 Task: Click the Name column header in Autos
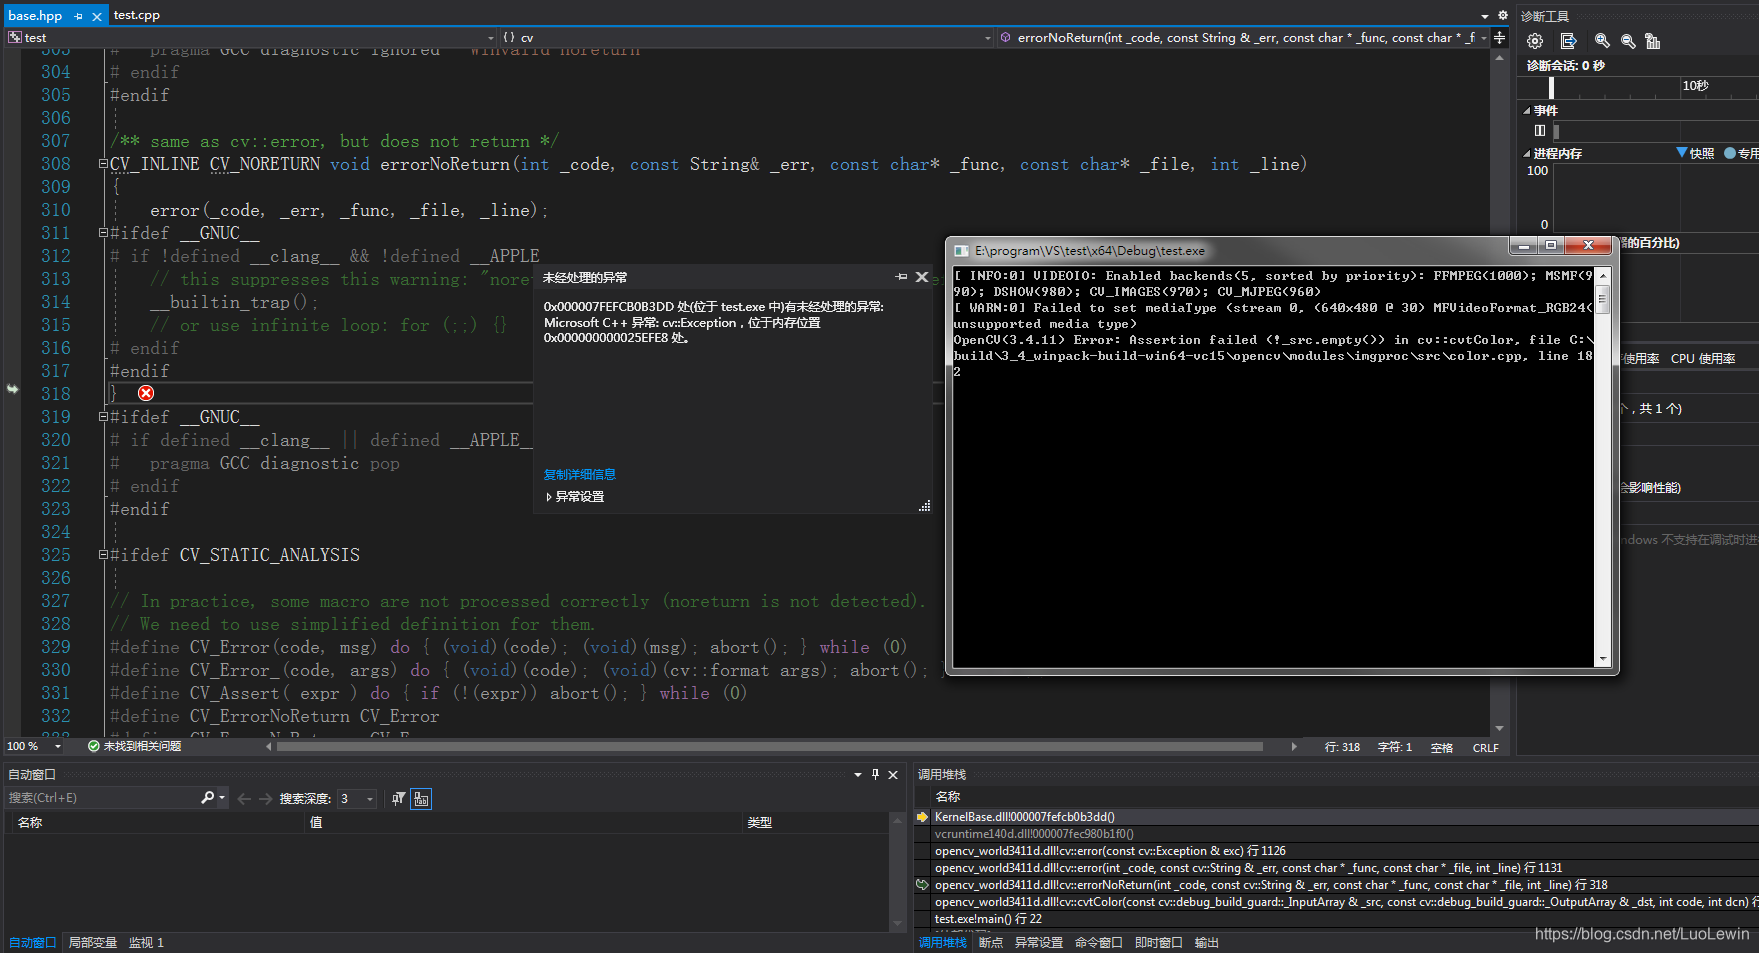tap(156, 822)
